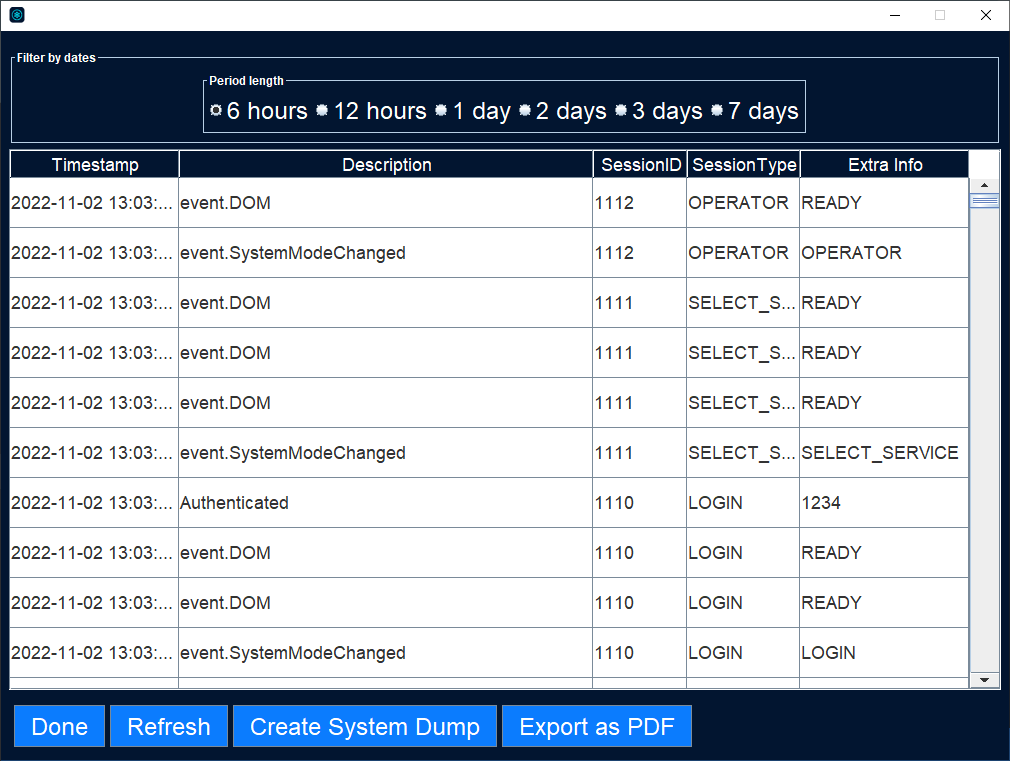The height and width of the screenshot is (761, 1010).
Task: Click the application icon in title bar
Action: point(17,15)
